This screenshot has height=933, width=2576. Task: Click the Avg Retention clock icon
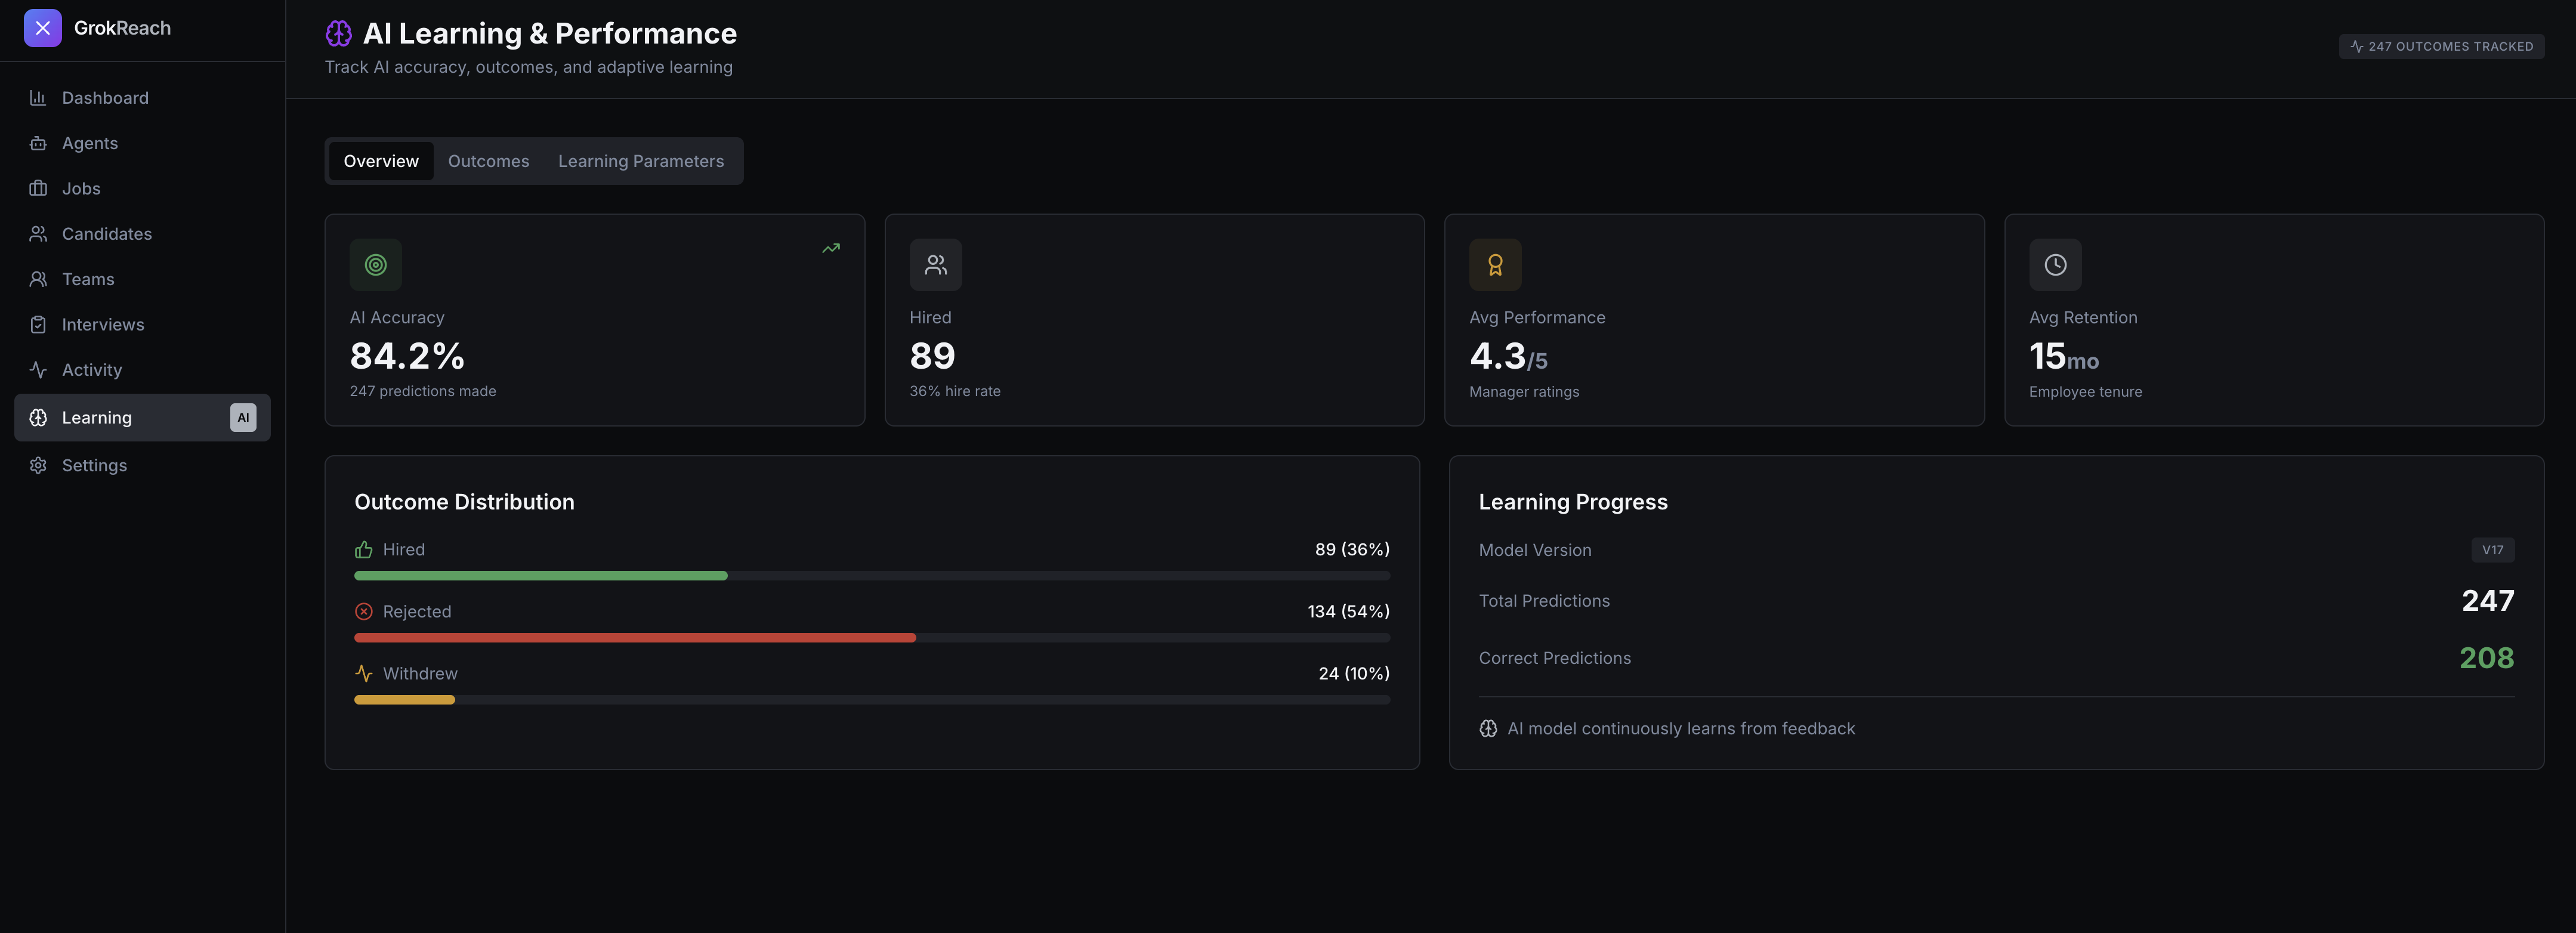[x=2054, y=264]
